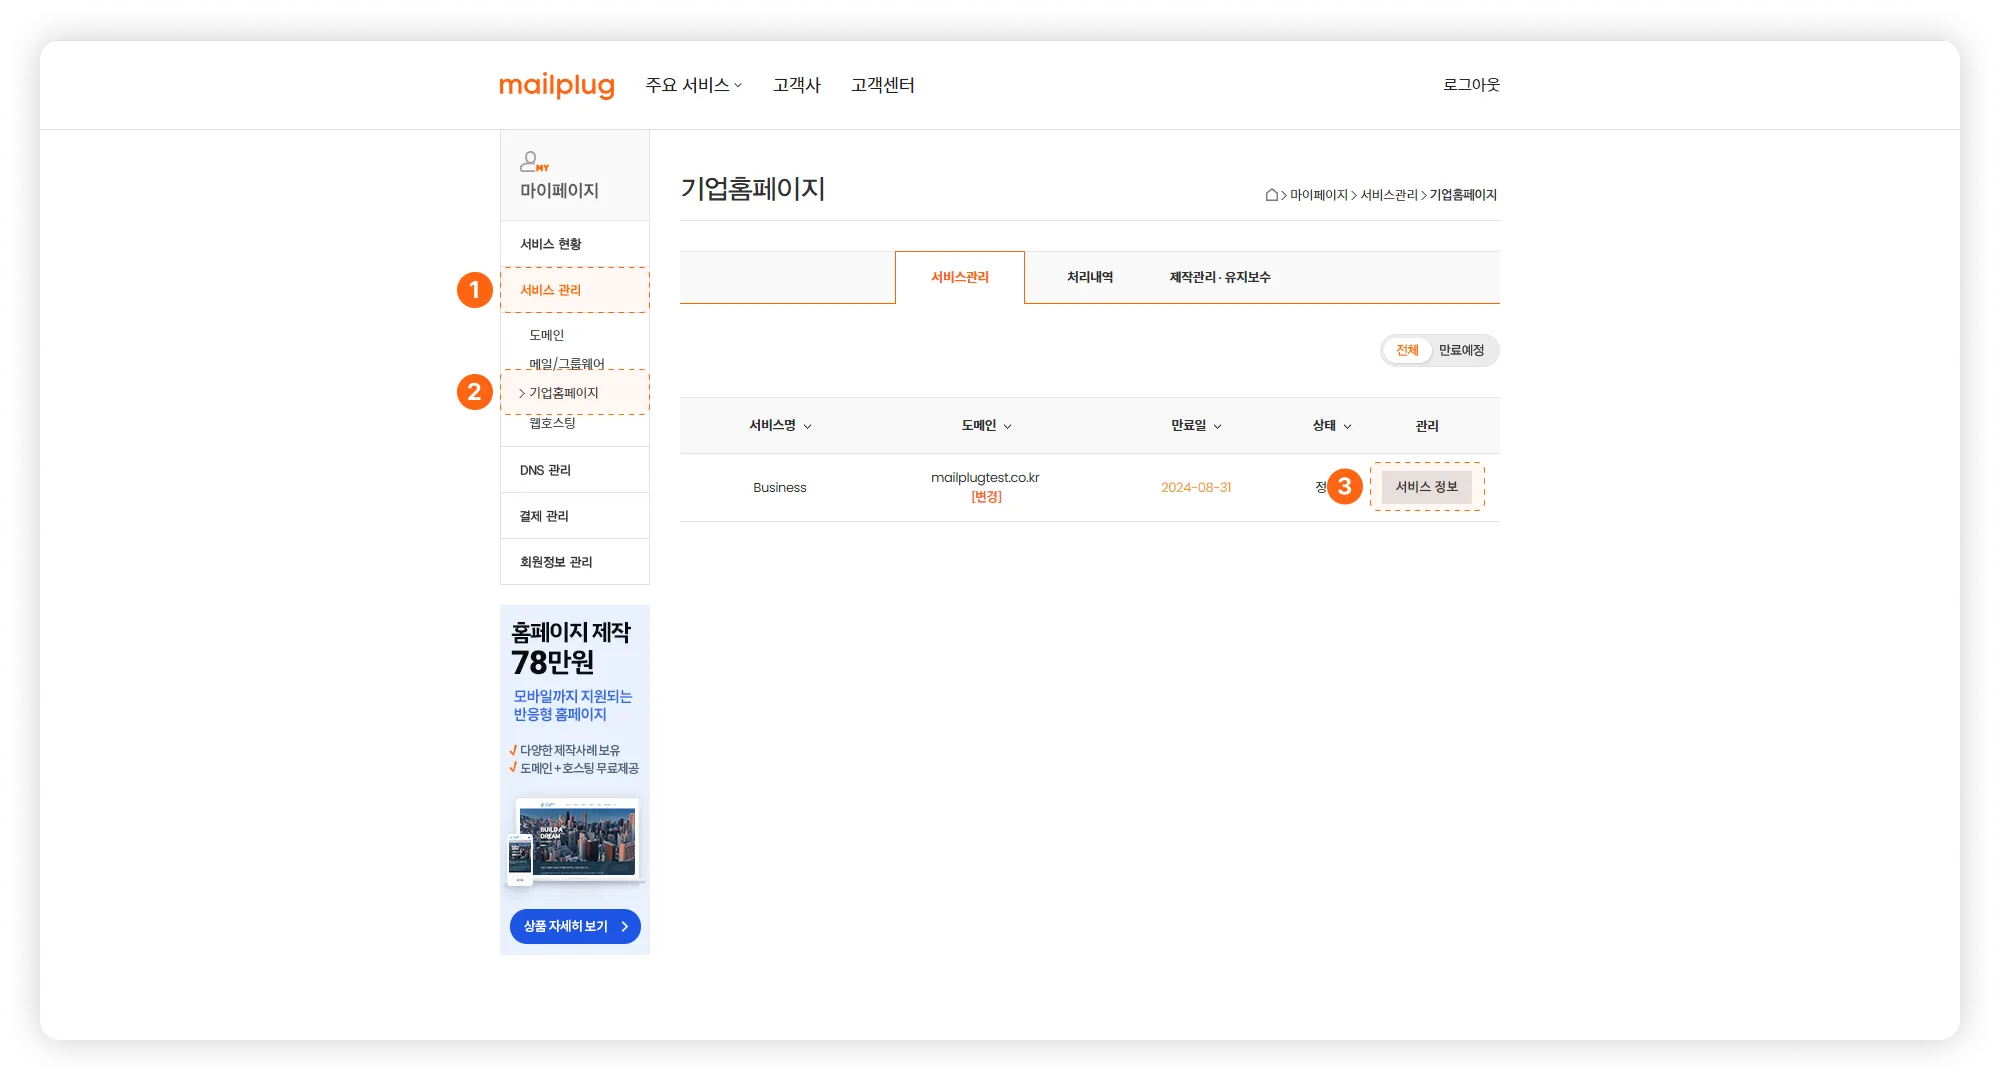Image resolution: width=2000 pixels, height=1080 pixels.
Task: Click the arrow on 상품 자세히 보기 button
Action: 625,927
